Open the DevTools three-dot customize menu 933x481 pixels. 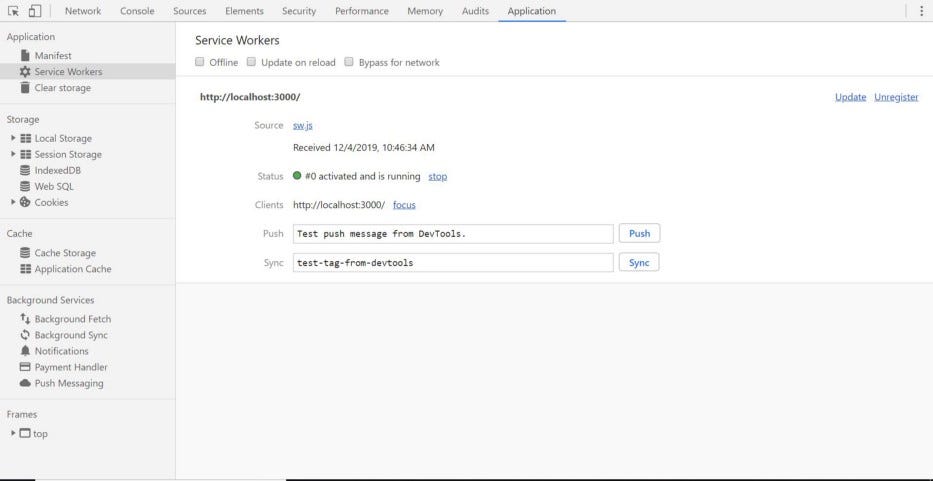coord(922,11)
